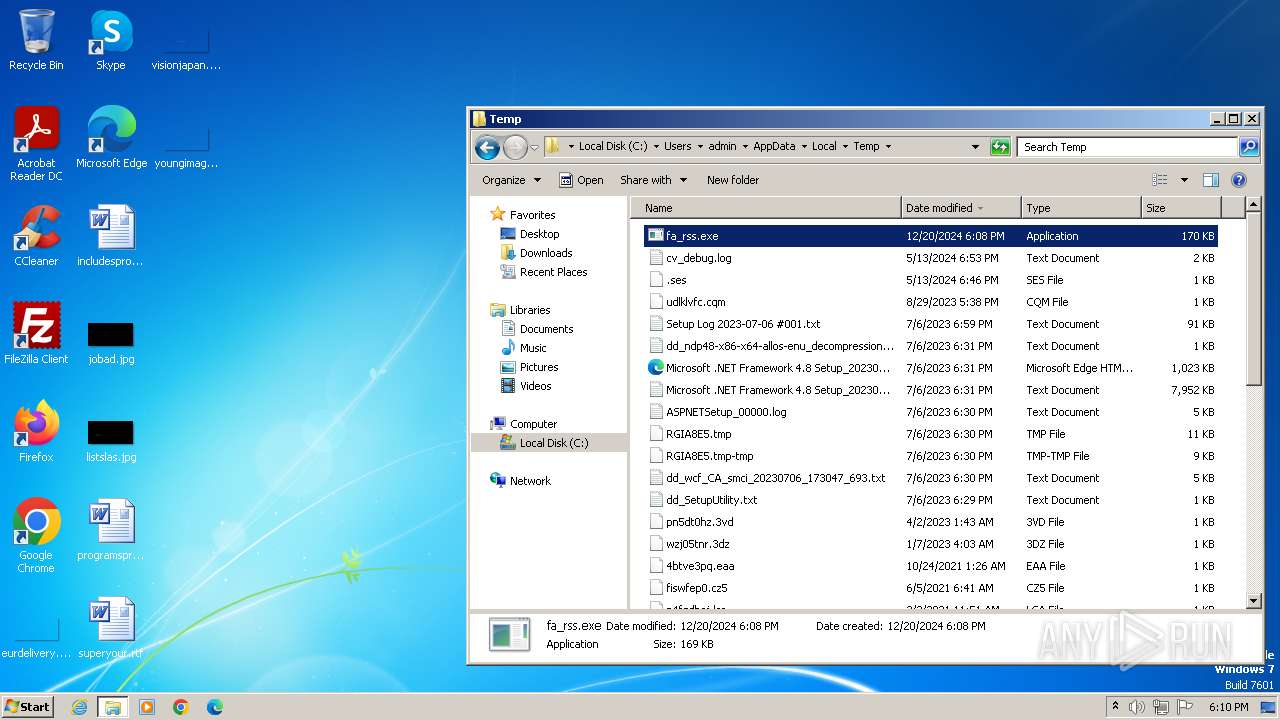Change your view icon in toolbar
Viewport: 1280px width, 720px height.
(1160, 180)
